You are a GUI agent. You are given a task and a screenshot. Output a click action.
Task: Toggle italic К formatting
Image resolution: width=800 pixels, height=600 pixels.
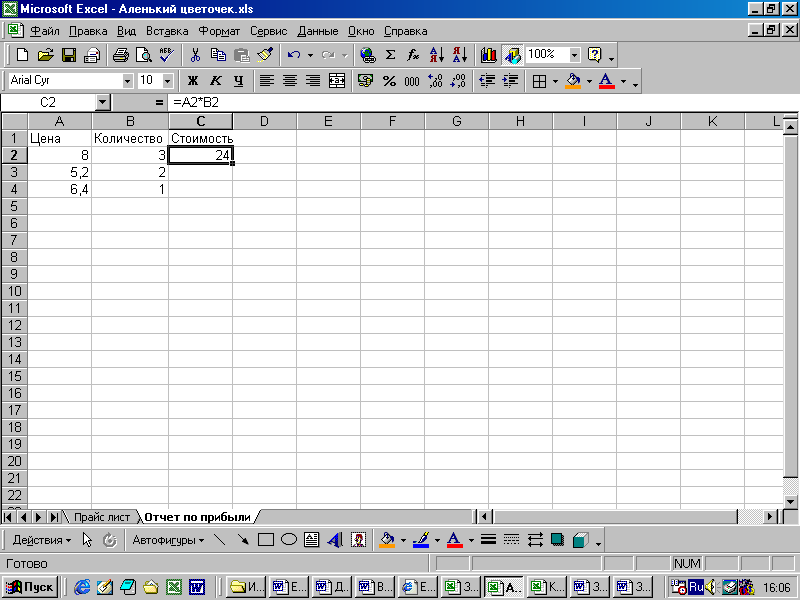point(216,81)
